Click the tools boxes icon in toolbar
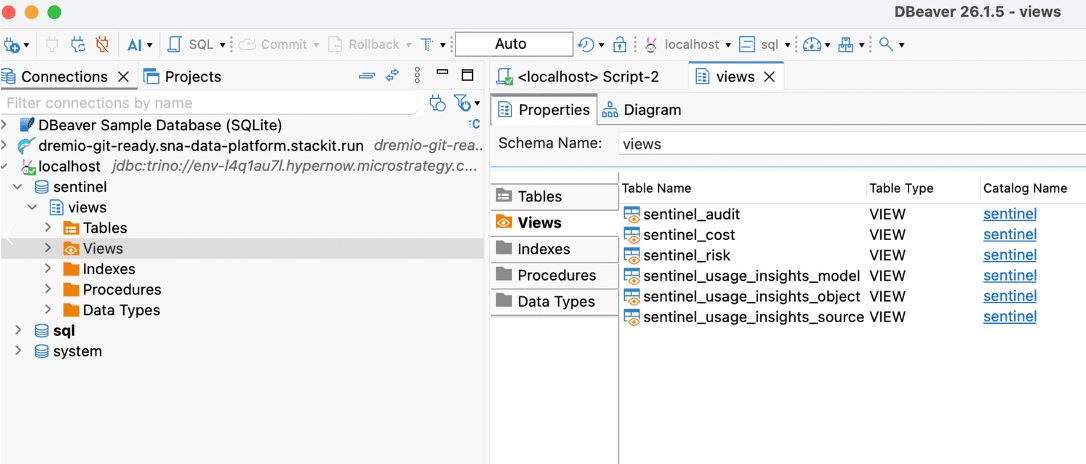Viewport: 1086px width, 464px height. [846, 45]
